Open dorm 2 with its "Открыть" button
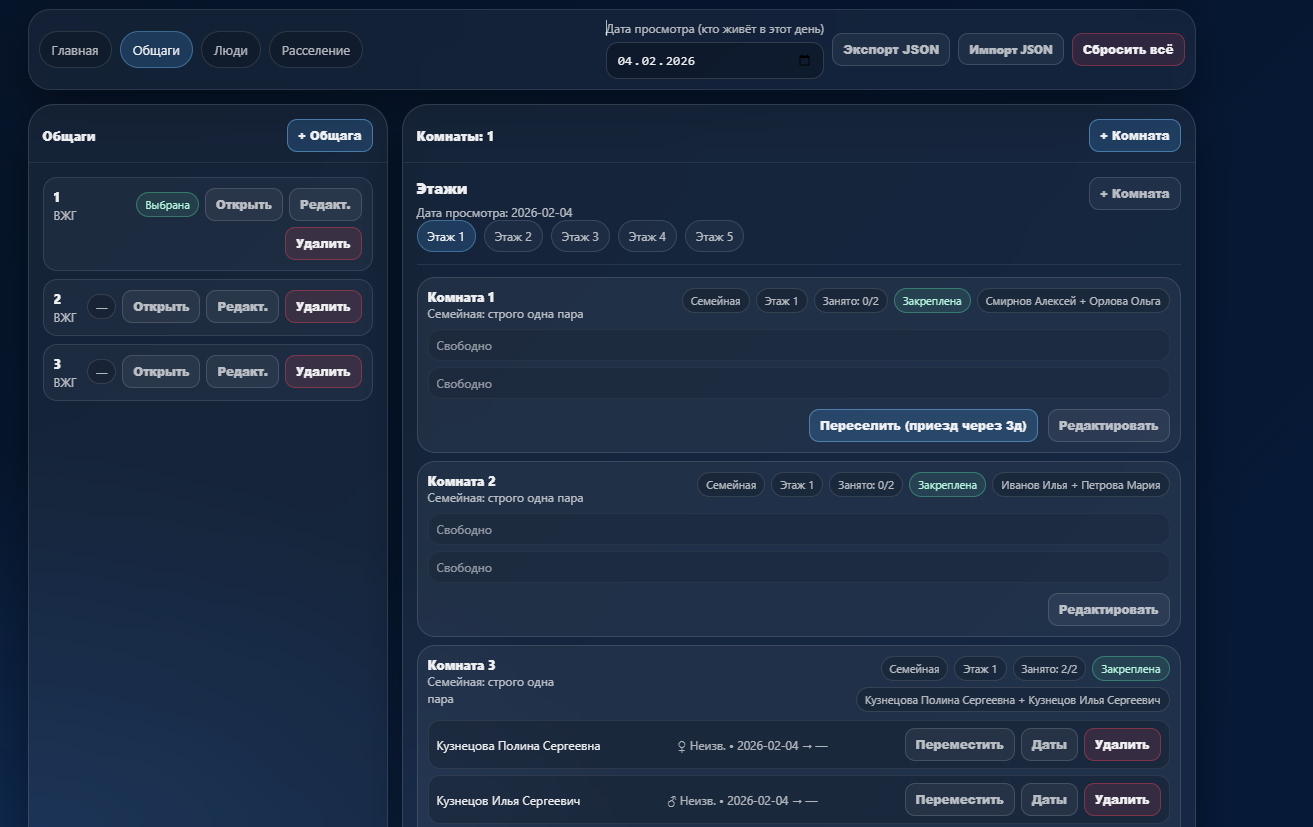The image size is (1313, 827). click(161, 307)
